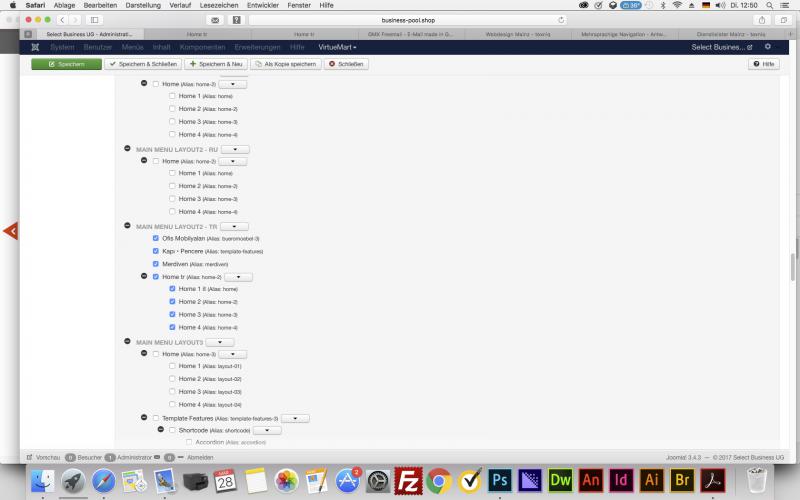Image resolution: width=800 pixels, height=500 pixels.
Task: Uncheck the Ofis Mobilyaları menu item
Action: (156, 239)
